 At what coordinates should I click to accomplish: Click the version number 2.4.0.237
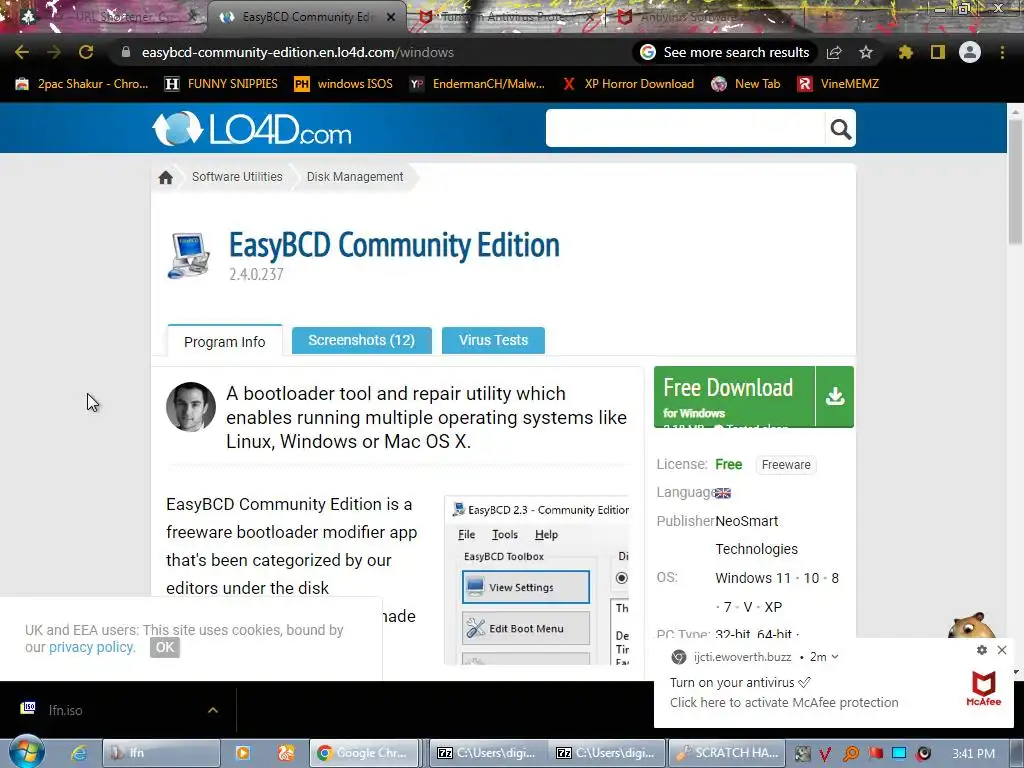point(256,274)
